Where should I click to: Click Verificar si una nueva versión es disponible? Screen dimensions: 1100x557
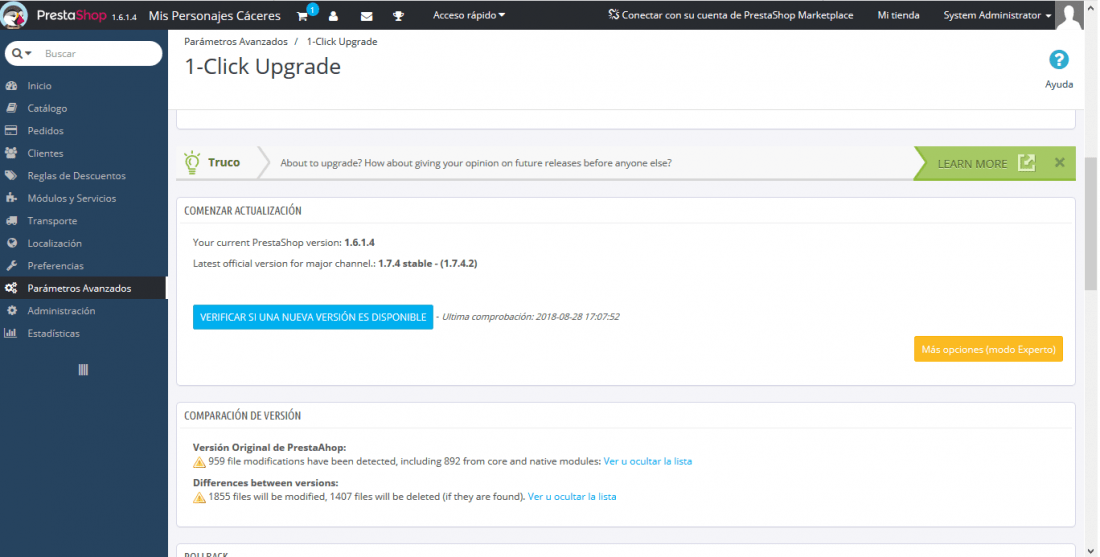click(x=313, y=317)
